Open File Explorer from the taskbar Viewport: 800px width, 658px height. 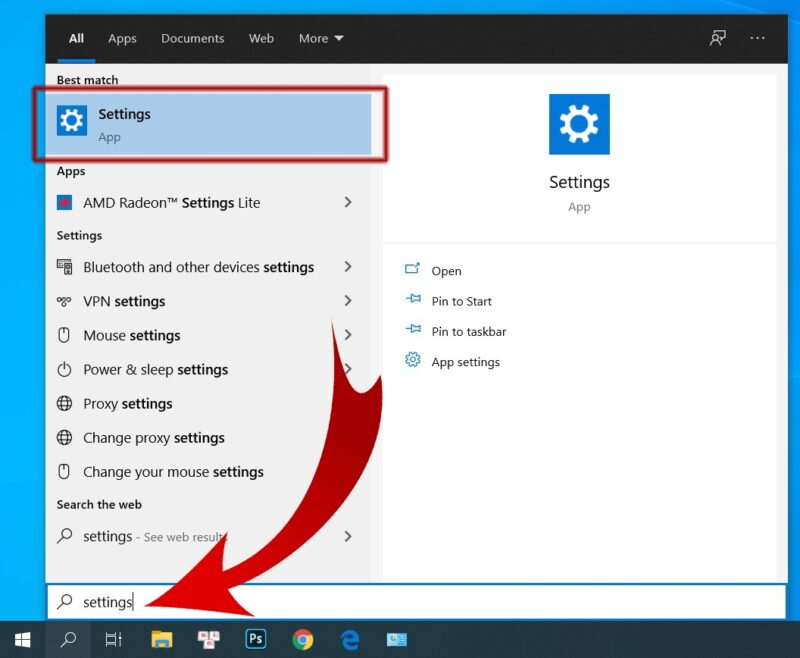[162, 639]
